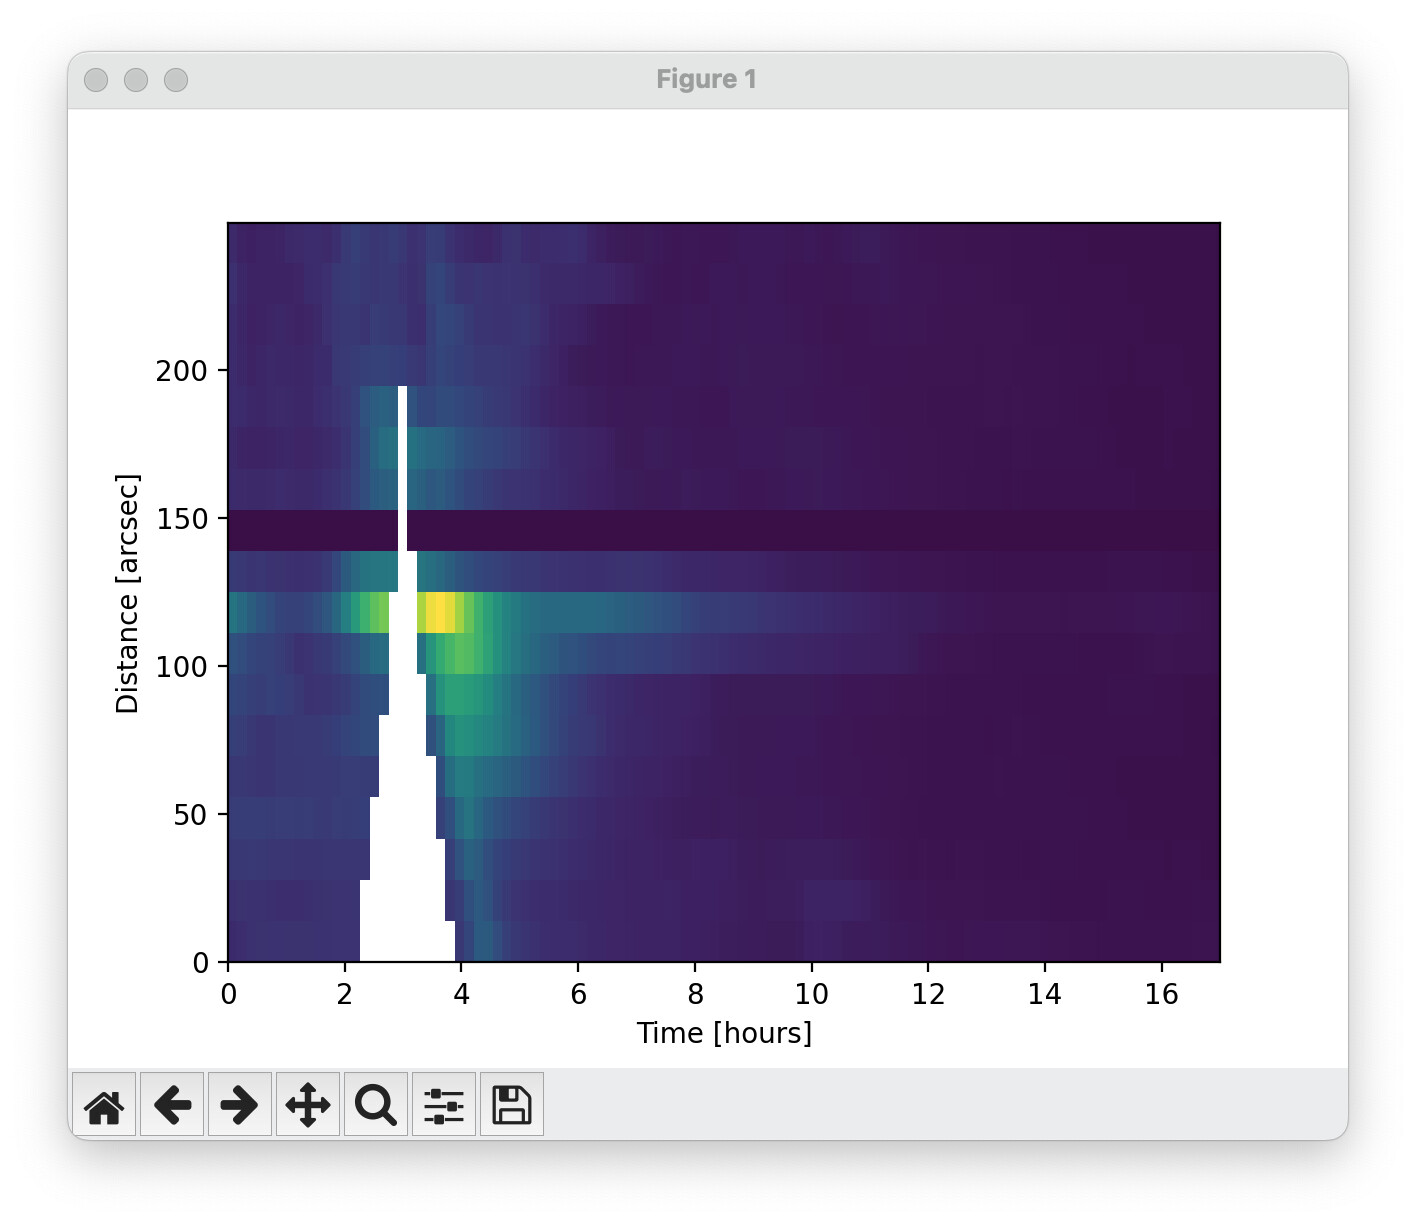Click the x-axis tick label 16
This screenshot has height=1224, width=1416.
pos(1162,994)
